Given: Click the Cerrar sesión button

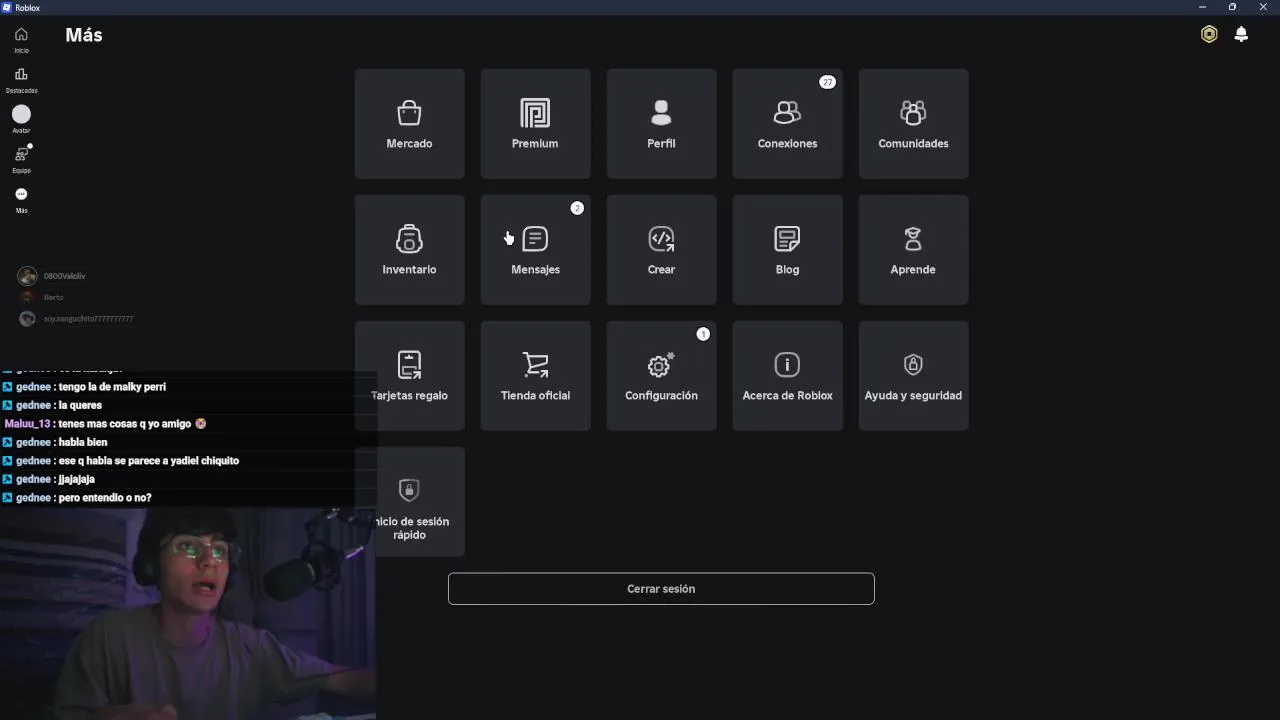Looking at the screenshot, I should click(661, 589).
